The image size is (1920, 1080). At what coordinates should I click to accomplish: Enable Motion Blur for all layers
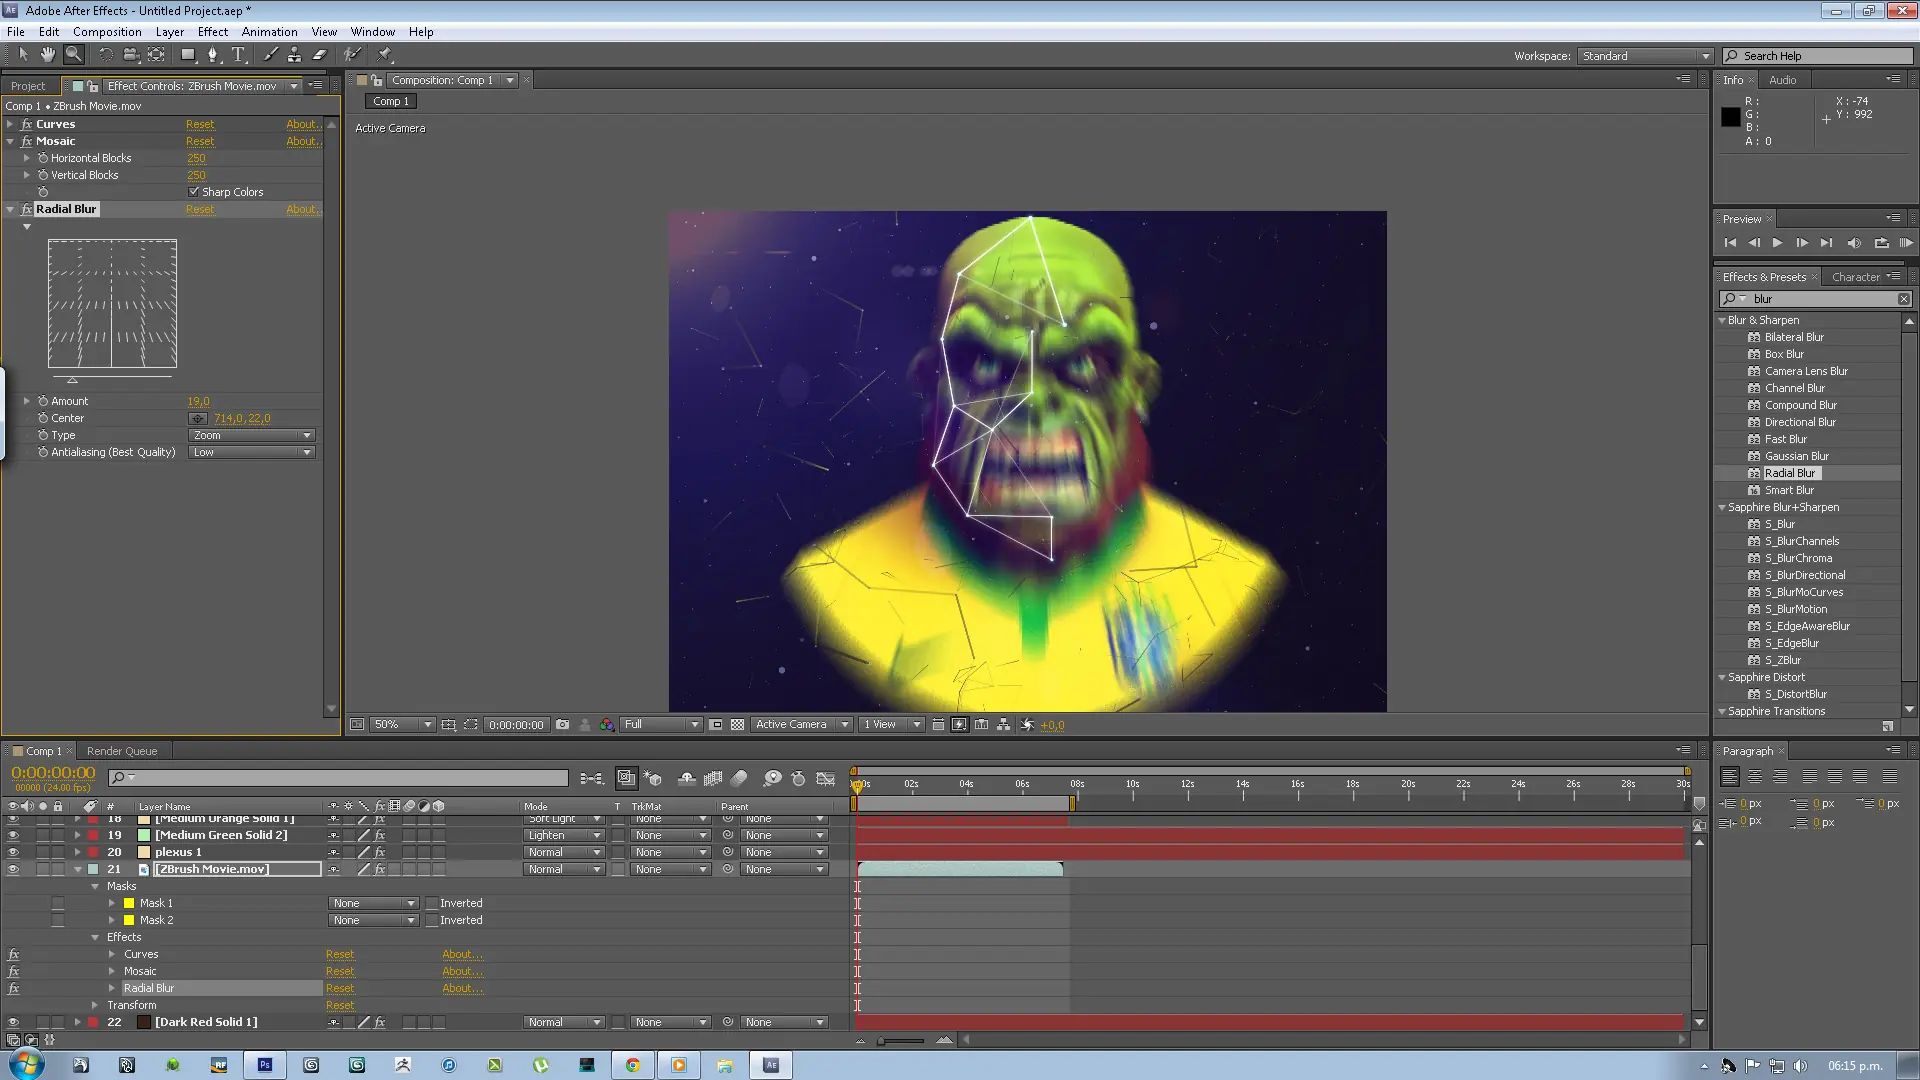click(x=740, y=778)
